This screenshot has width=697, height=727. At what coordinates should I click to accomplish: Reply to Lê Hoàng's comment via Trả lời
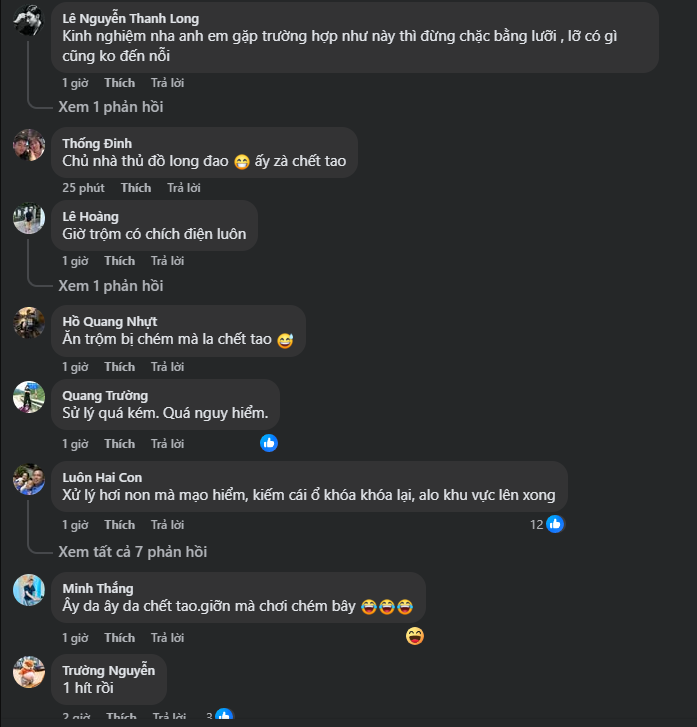pyautogui.click(x=167, y=261)
